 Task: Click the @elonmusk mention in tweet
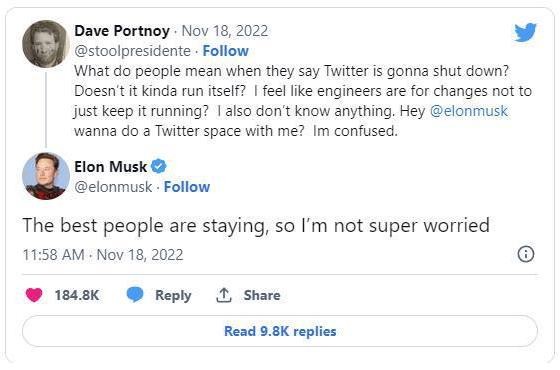[x=469, y=111]
